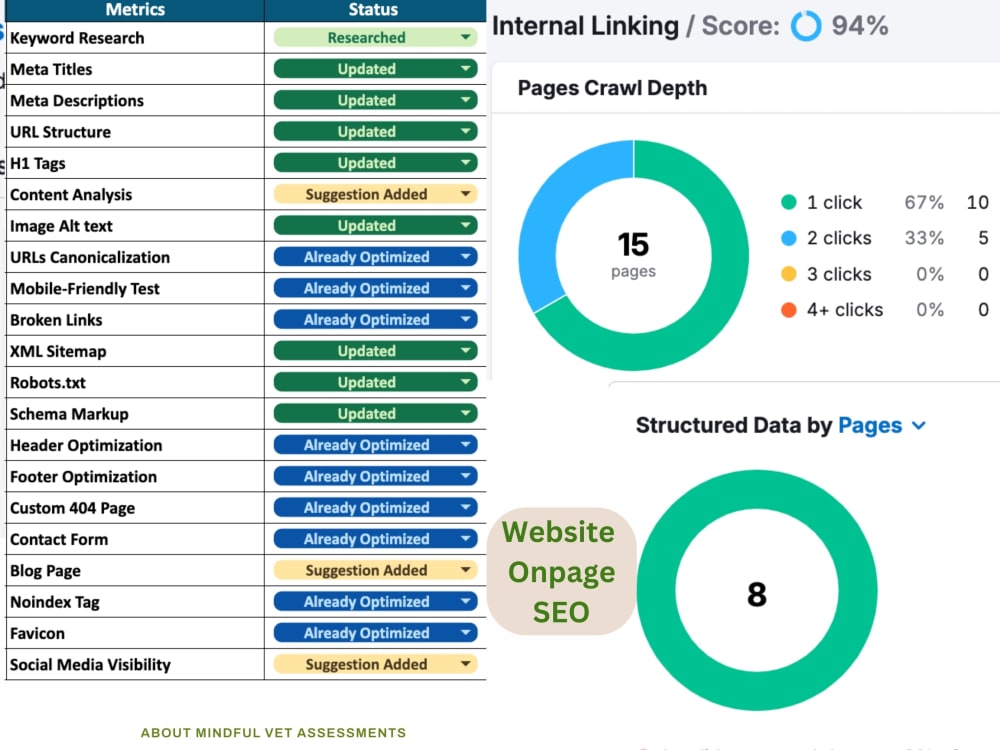Image resolution: width=1000 pixels, height=750 pixels.
Task: Open Schema Markup status dropdown
Action: coord(376,413)
